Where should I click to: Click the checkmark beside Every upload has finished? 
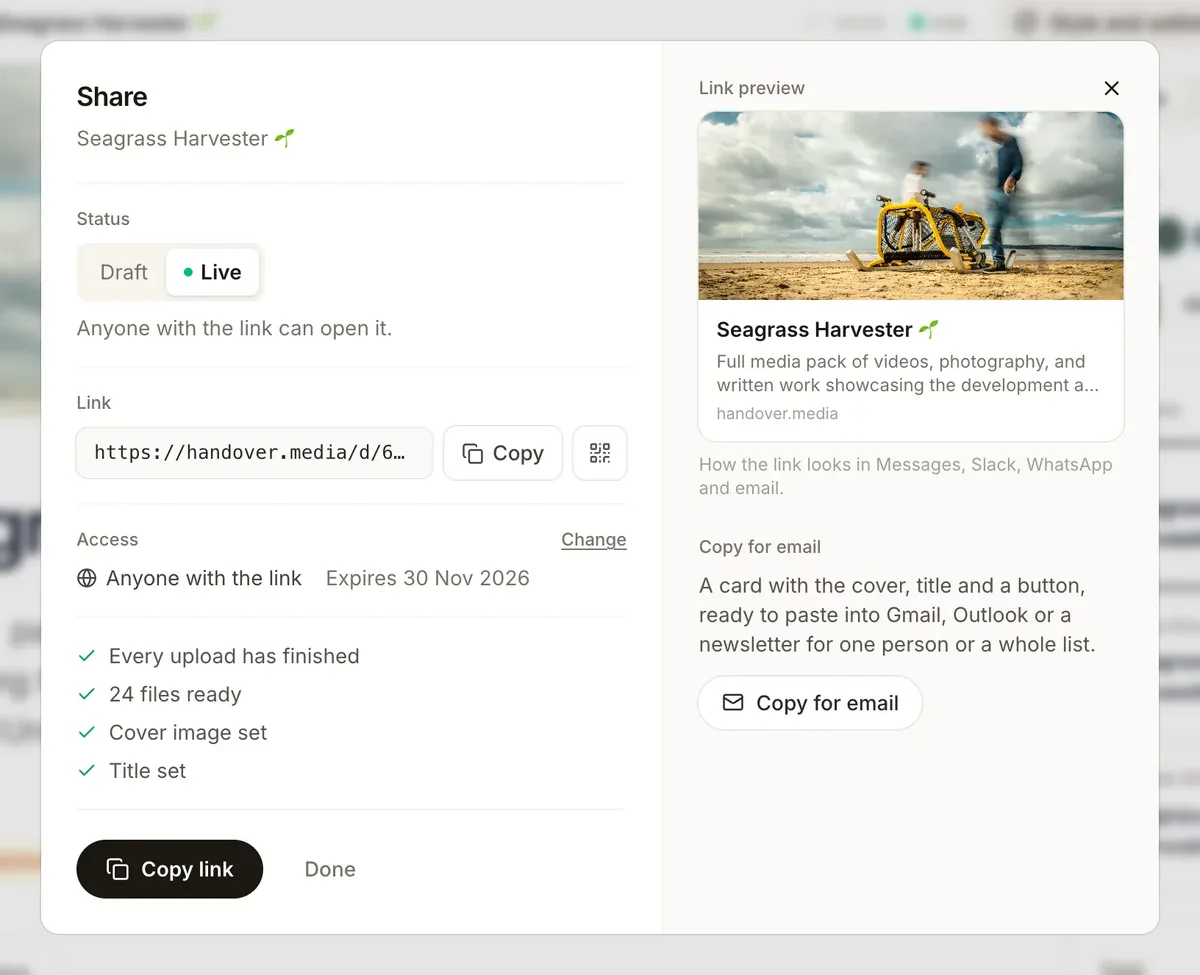87,656
